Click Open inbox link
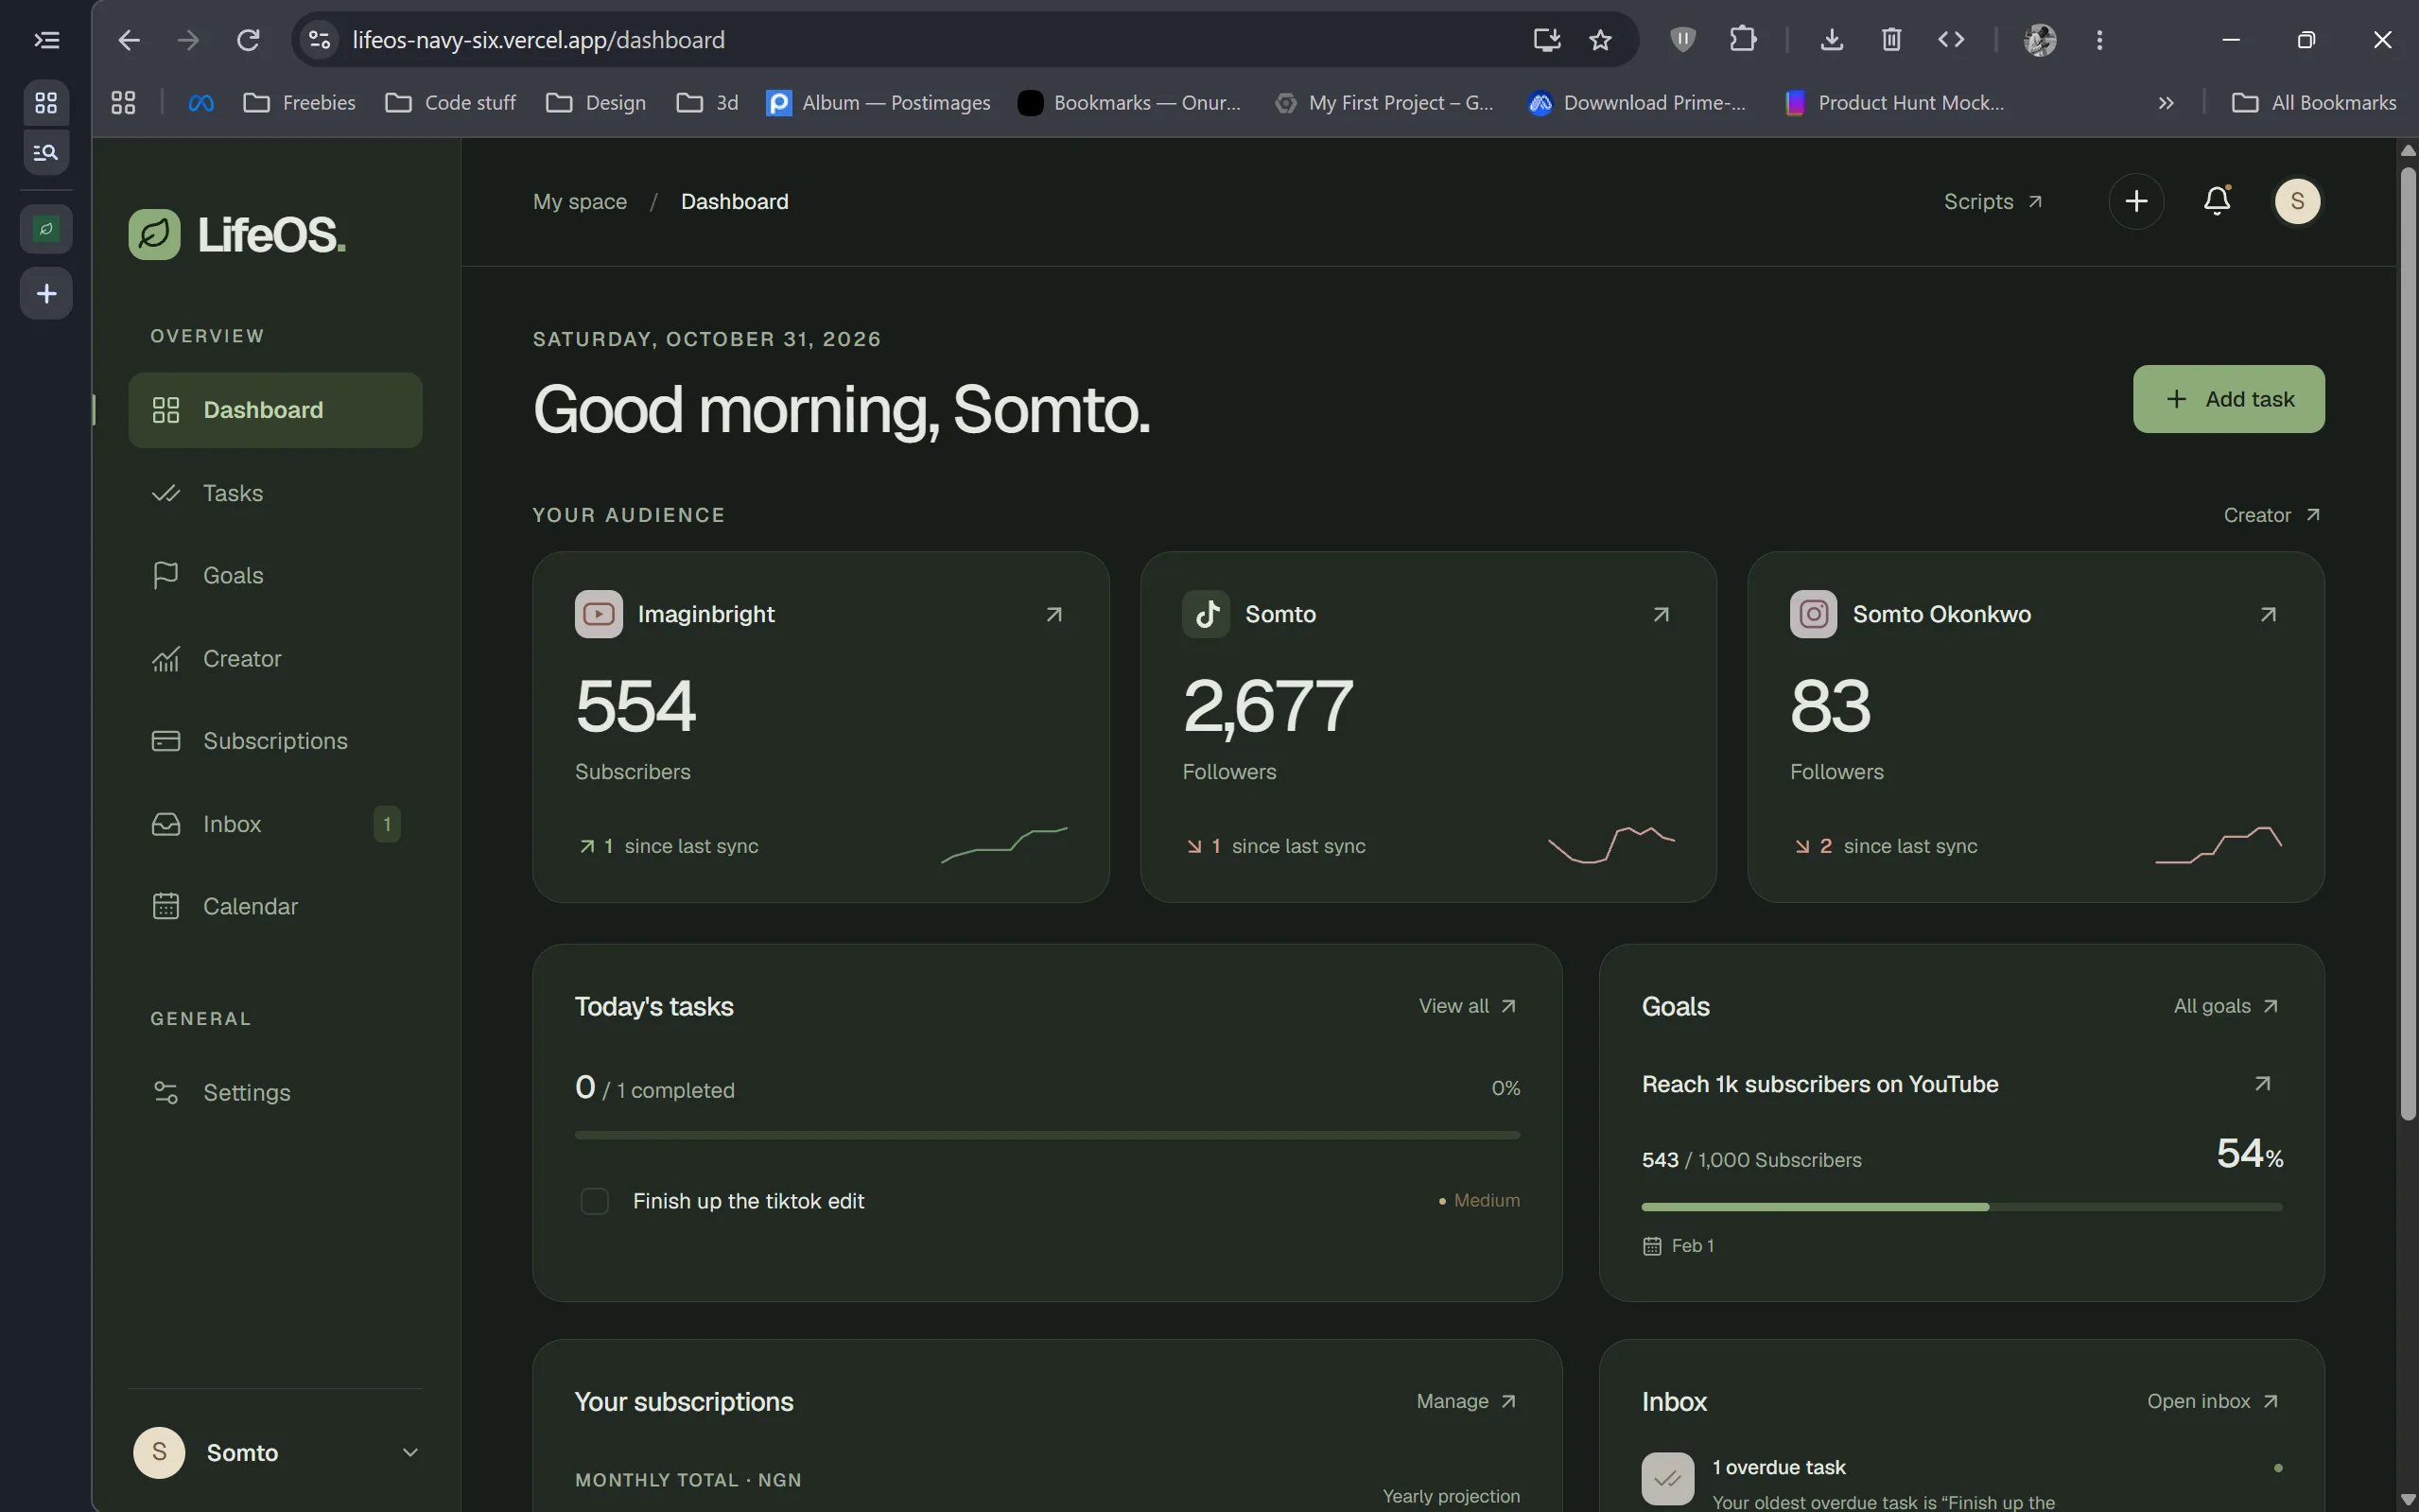2419x1512 pixels. [x=2213, y=1401]
